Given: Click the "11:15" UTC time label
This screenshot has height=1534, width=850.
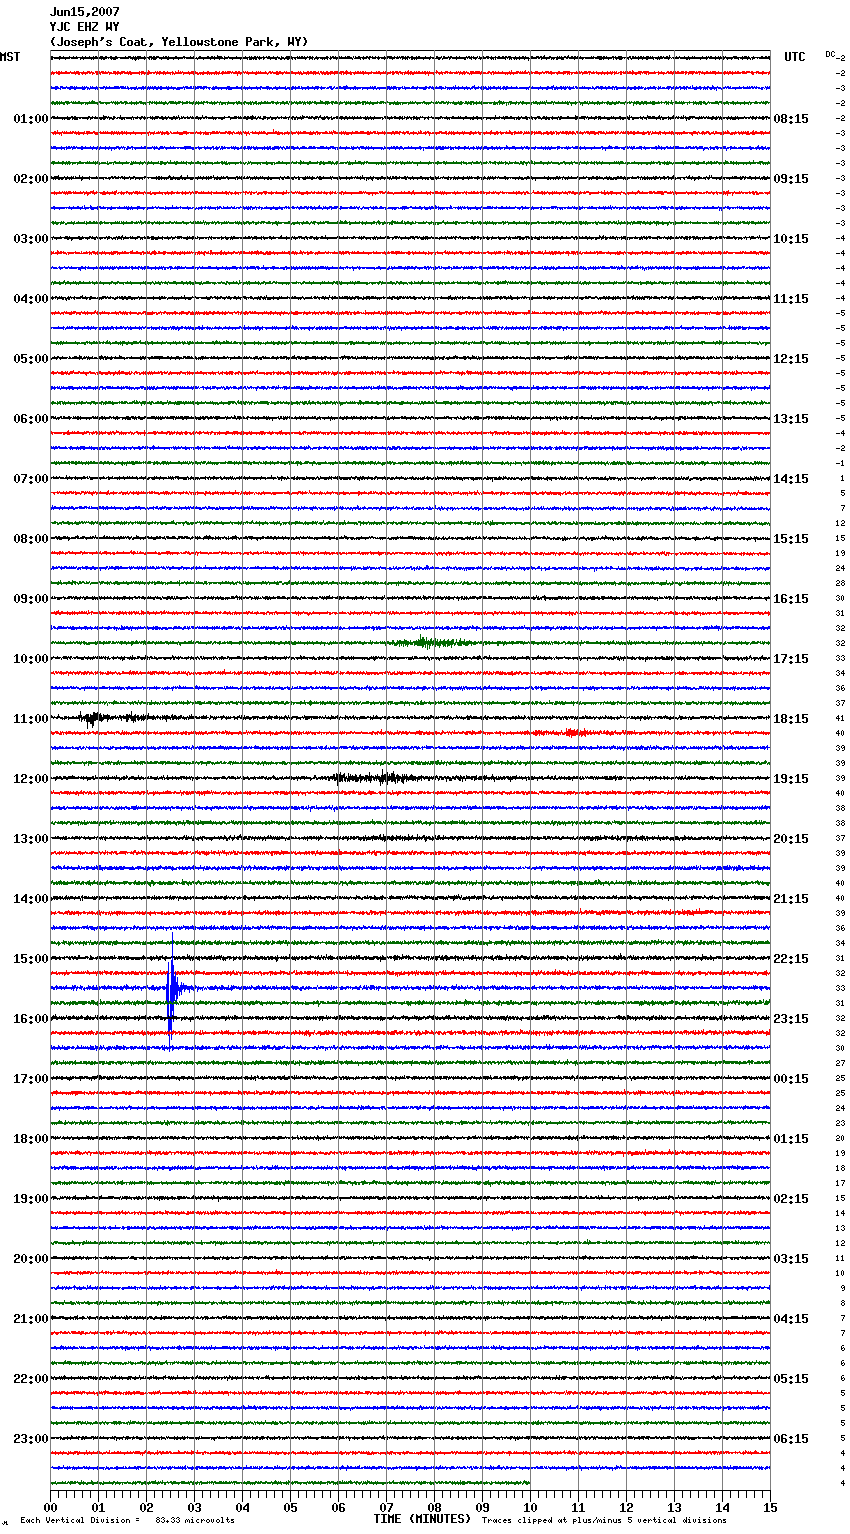Looking at the screenshot, I should [x=791, y=299].
